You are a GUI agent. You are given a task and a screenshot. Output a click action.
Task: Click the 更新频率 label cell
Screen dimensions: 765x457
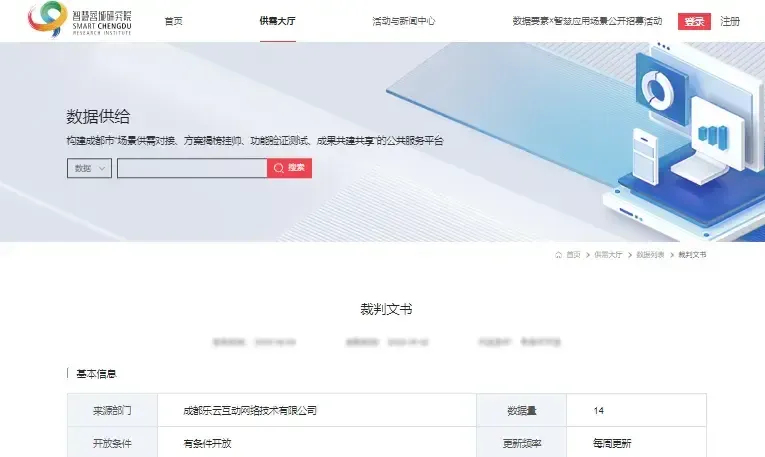522,443
